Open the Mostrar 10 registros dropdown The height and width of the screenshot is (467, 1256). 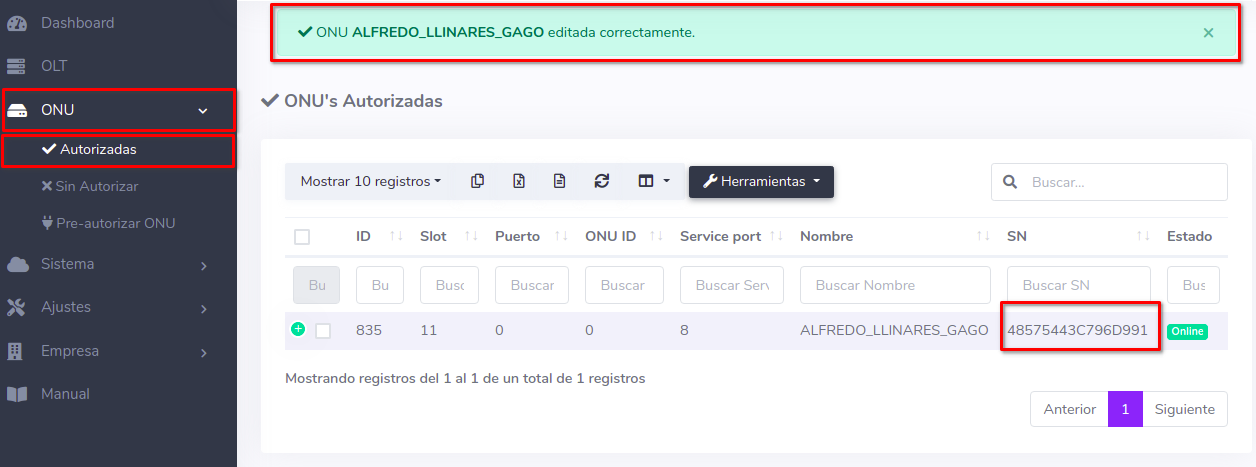pos(370,181)
